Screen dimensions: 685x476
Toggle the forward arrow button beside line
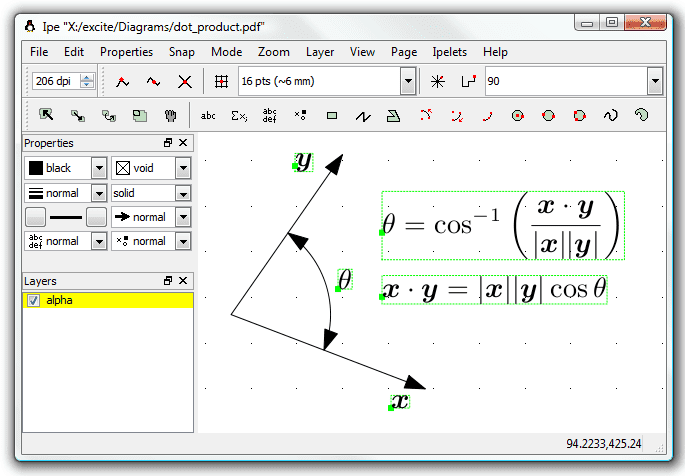(96, 217)
